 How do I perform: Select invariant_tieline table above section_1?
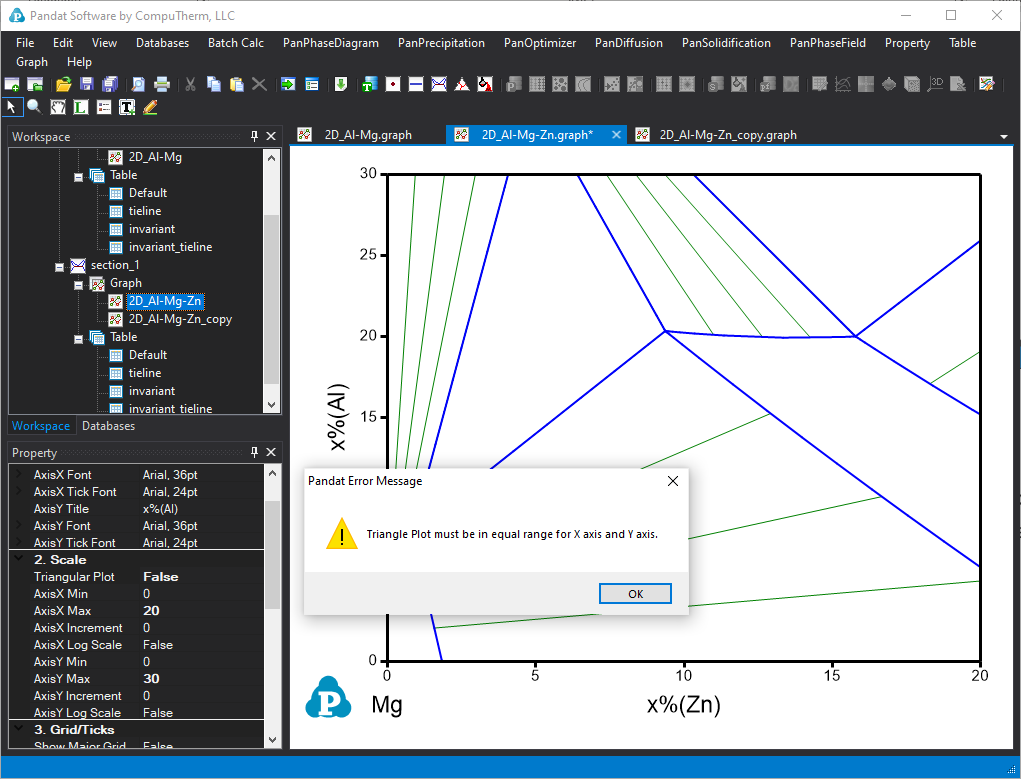(170, 247)
